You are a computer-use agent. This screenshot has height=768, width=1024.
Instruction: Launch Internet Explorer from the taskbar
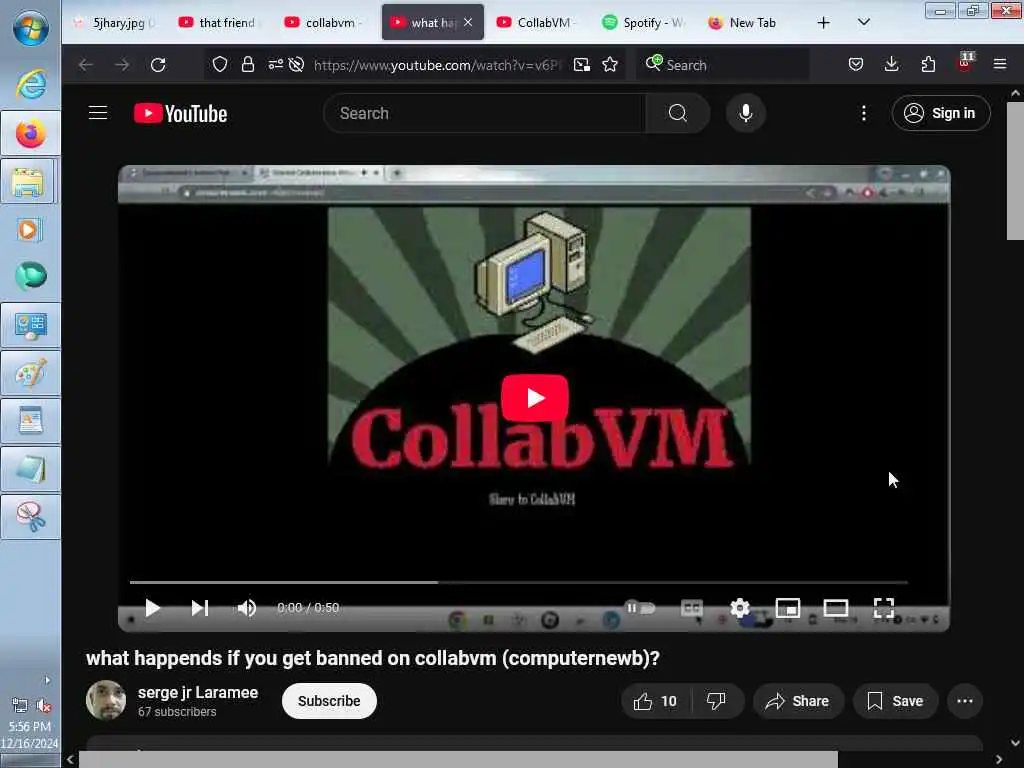pyautogui.click(x=31, y=84)
